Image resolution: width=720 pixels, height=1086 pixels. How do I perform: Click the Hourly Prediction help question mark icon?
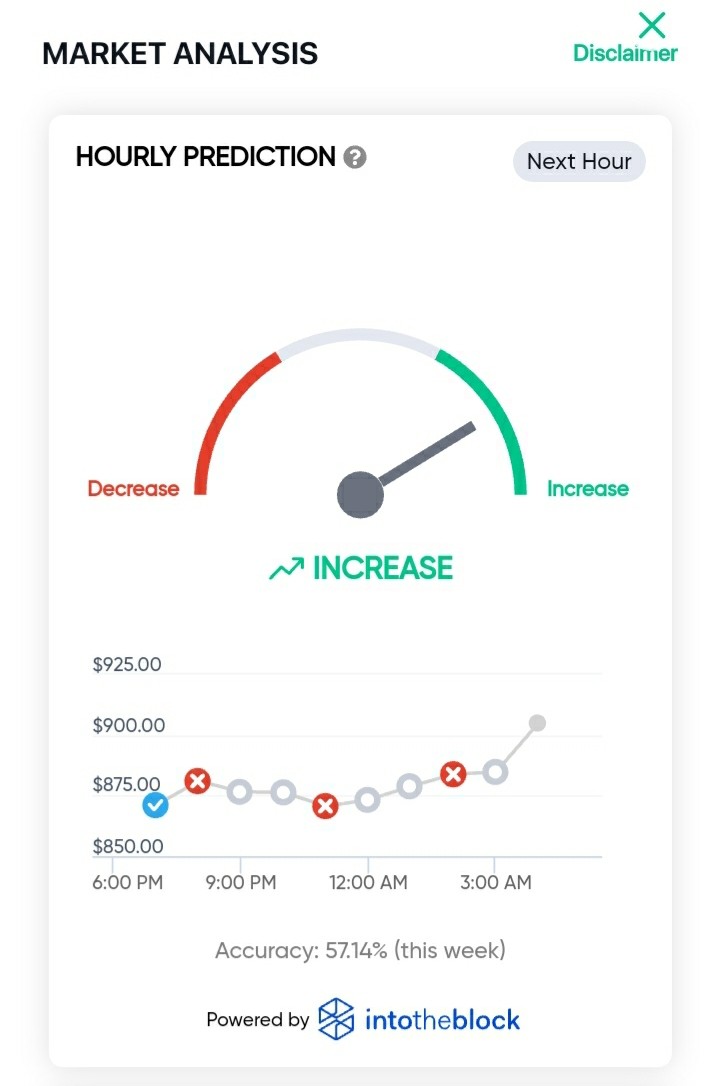355,157
